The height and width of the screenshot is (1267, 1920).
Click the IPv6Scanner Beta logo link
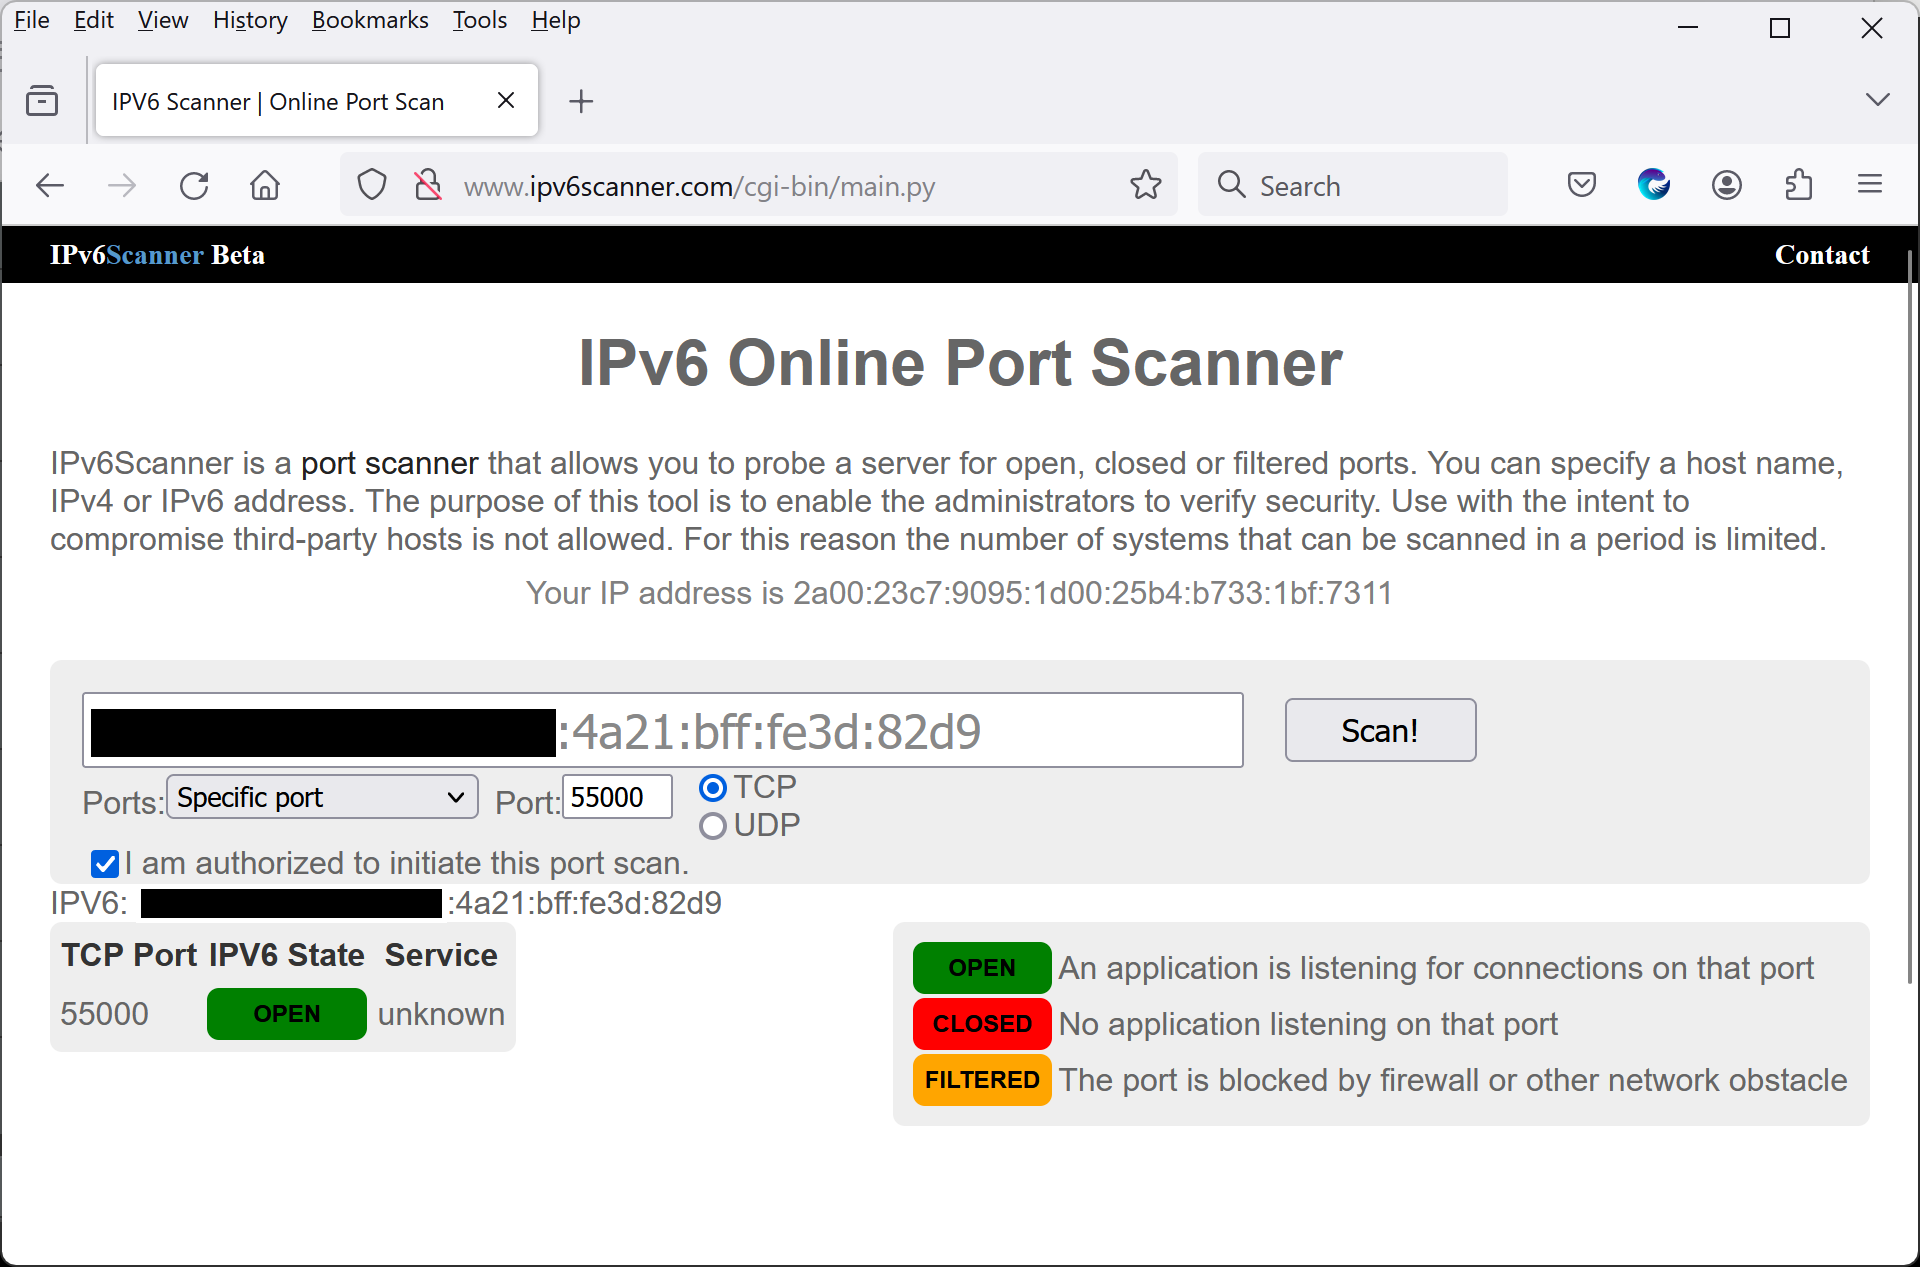157,255
